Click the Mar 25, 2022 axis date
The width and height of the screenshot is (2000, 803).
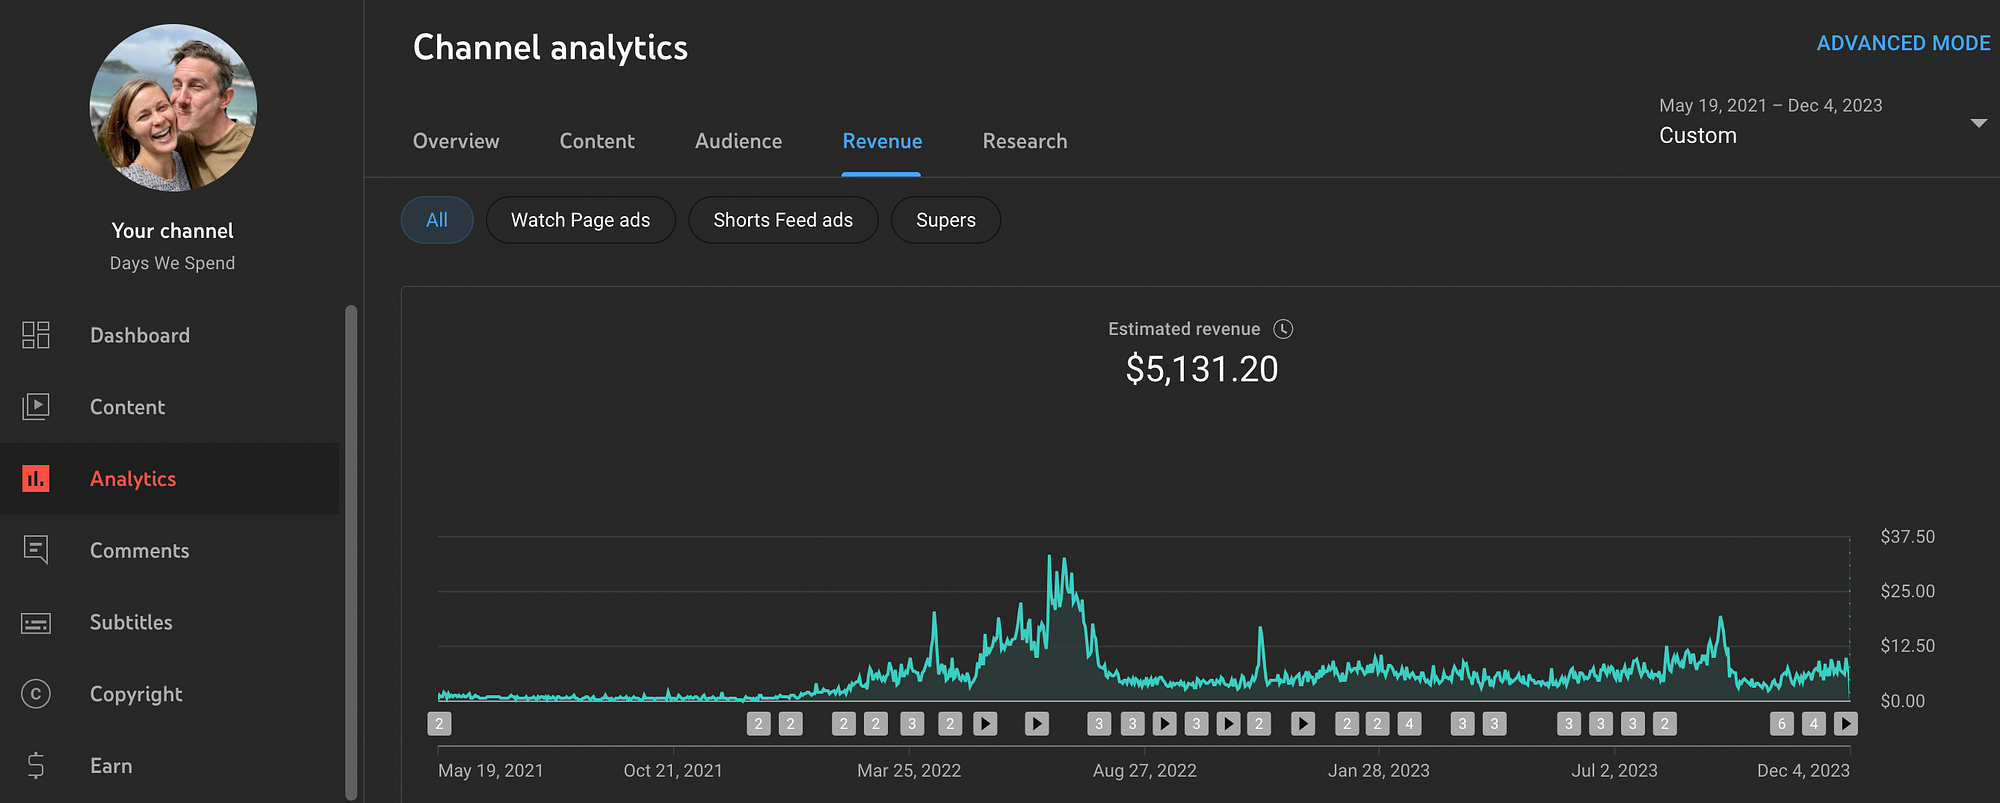click(x=909, y=771)
